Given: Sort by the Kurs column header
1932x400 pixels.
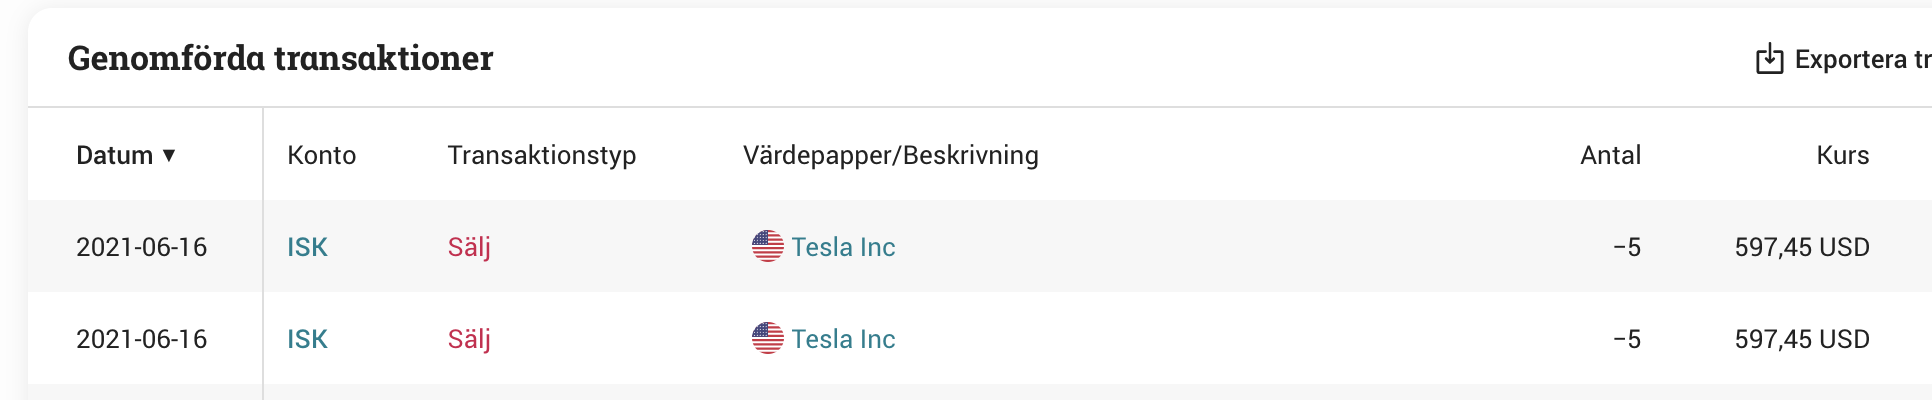Looking at the screenshot, I should coord(1842,155).
